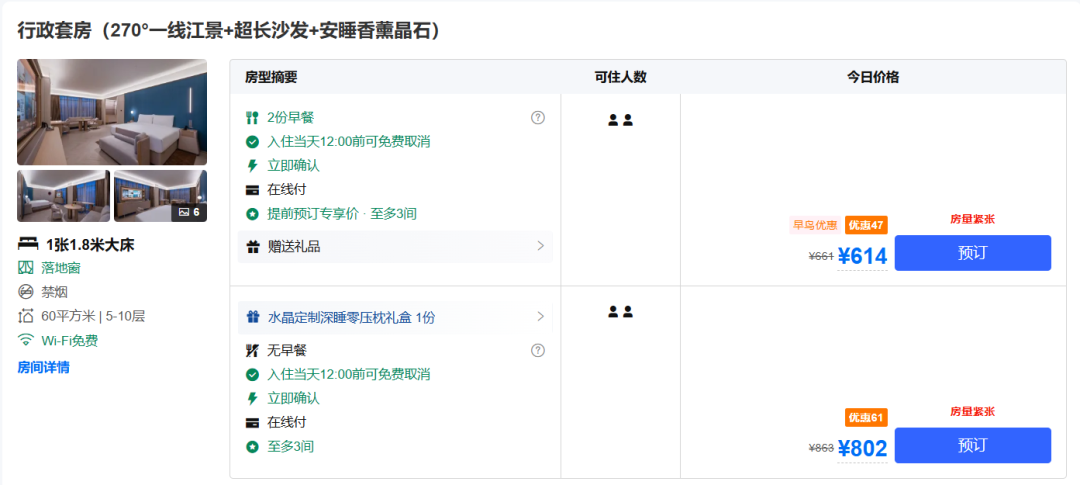Click the floor-window icon beside 落地窗
Viewport: 1080px width, 485px height.
pos(25,268)
